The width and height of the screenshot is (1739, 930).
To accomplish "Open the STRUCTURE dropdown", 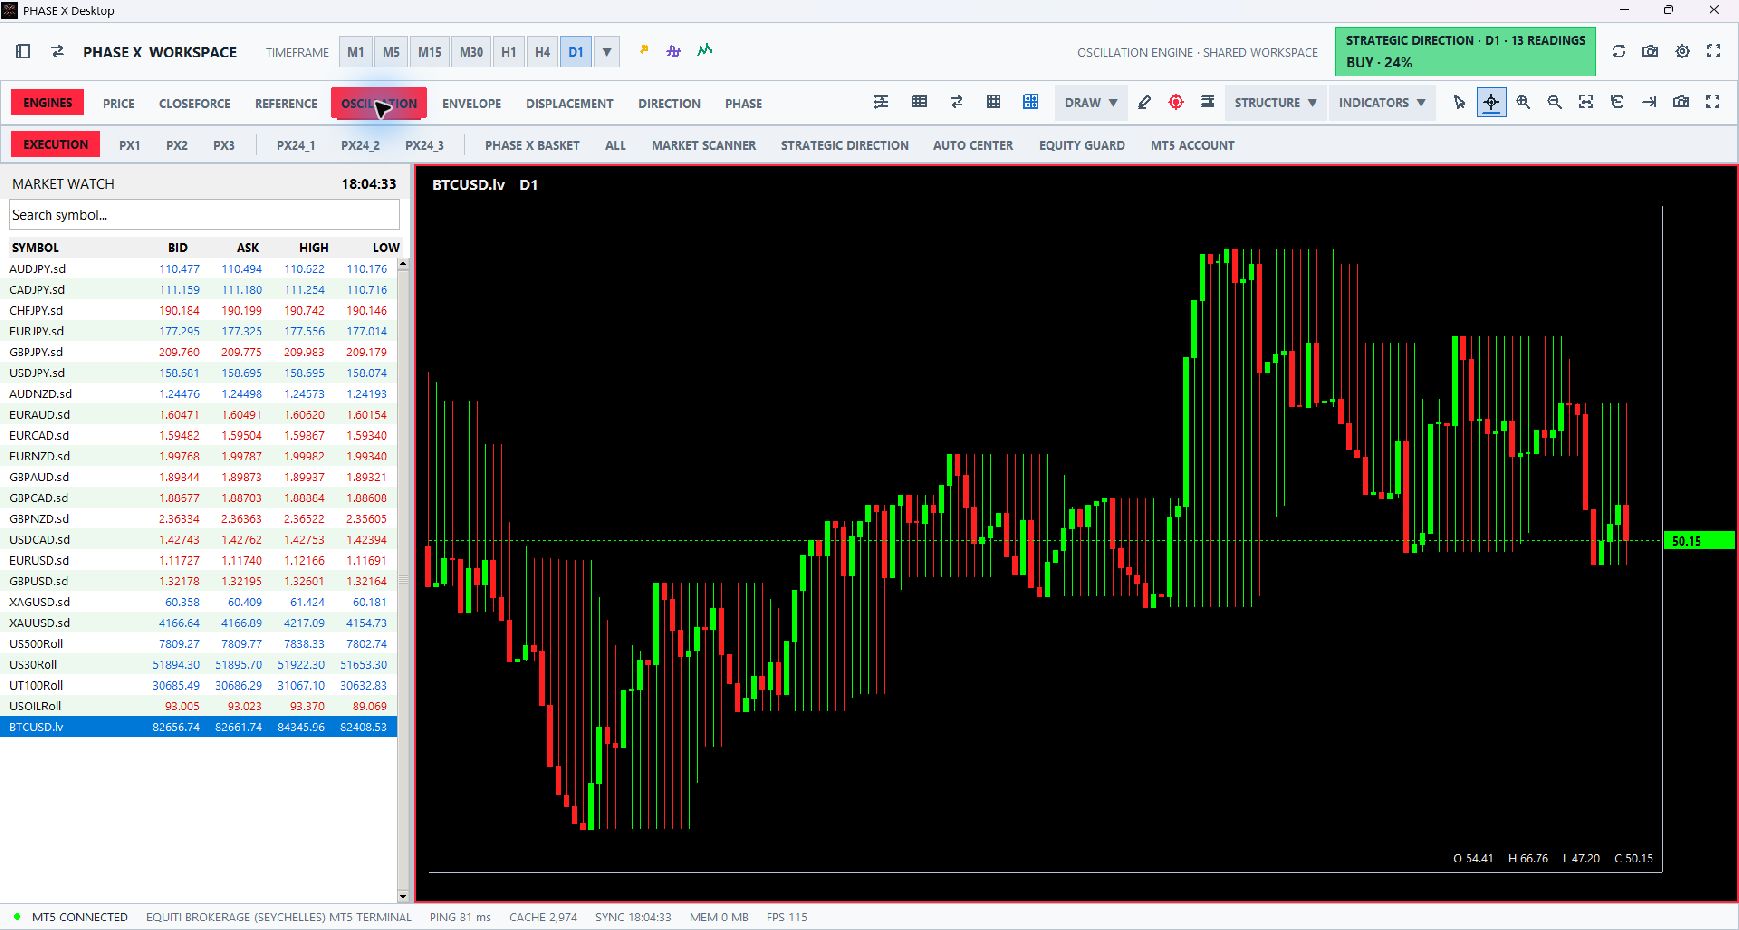I will pyautogui.click(x=1275, y=102).
